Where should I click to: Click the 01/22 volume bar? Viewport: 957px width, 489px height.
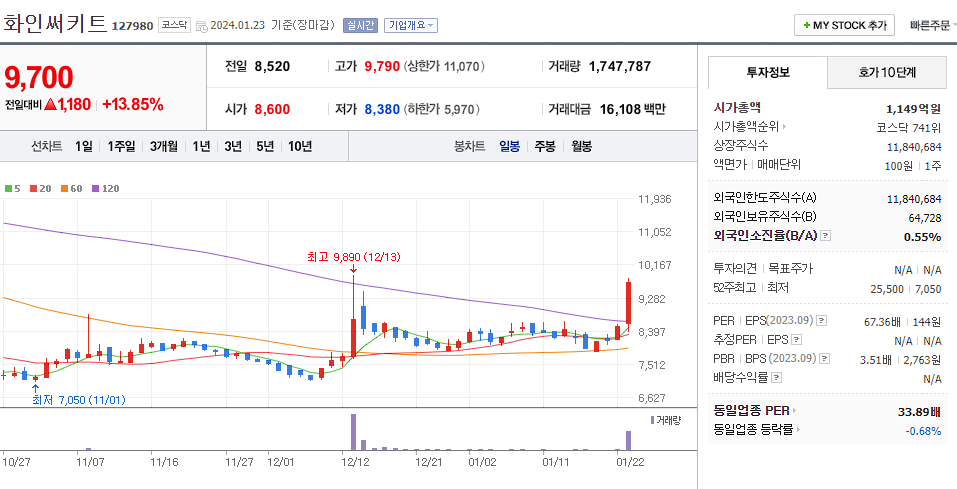pos(629,441)
